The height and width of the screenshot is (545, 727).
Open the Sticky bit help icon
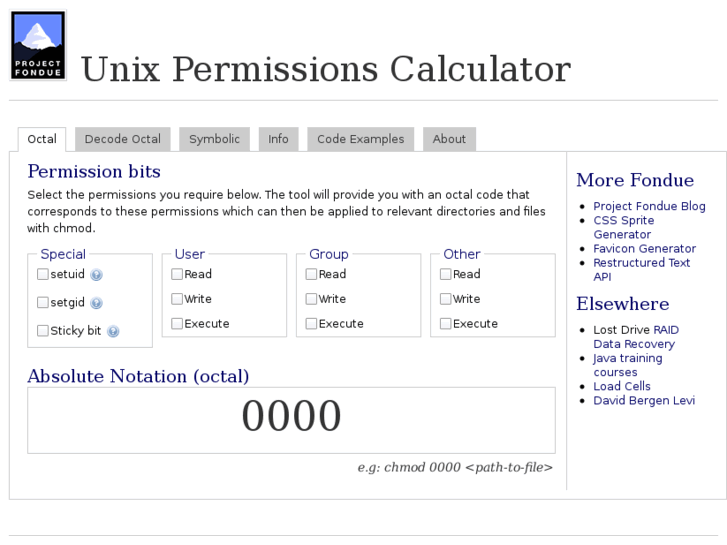point(113,331)
